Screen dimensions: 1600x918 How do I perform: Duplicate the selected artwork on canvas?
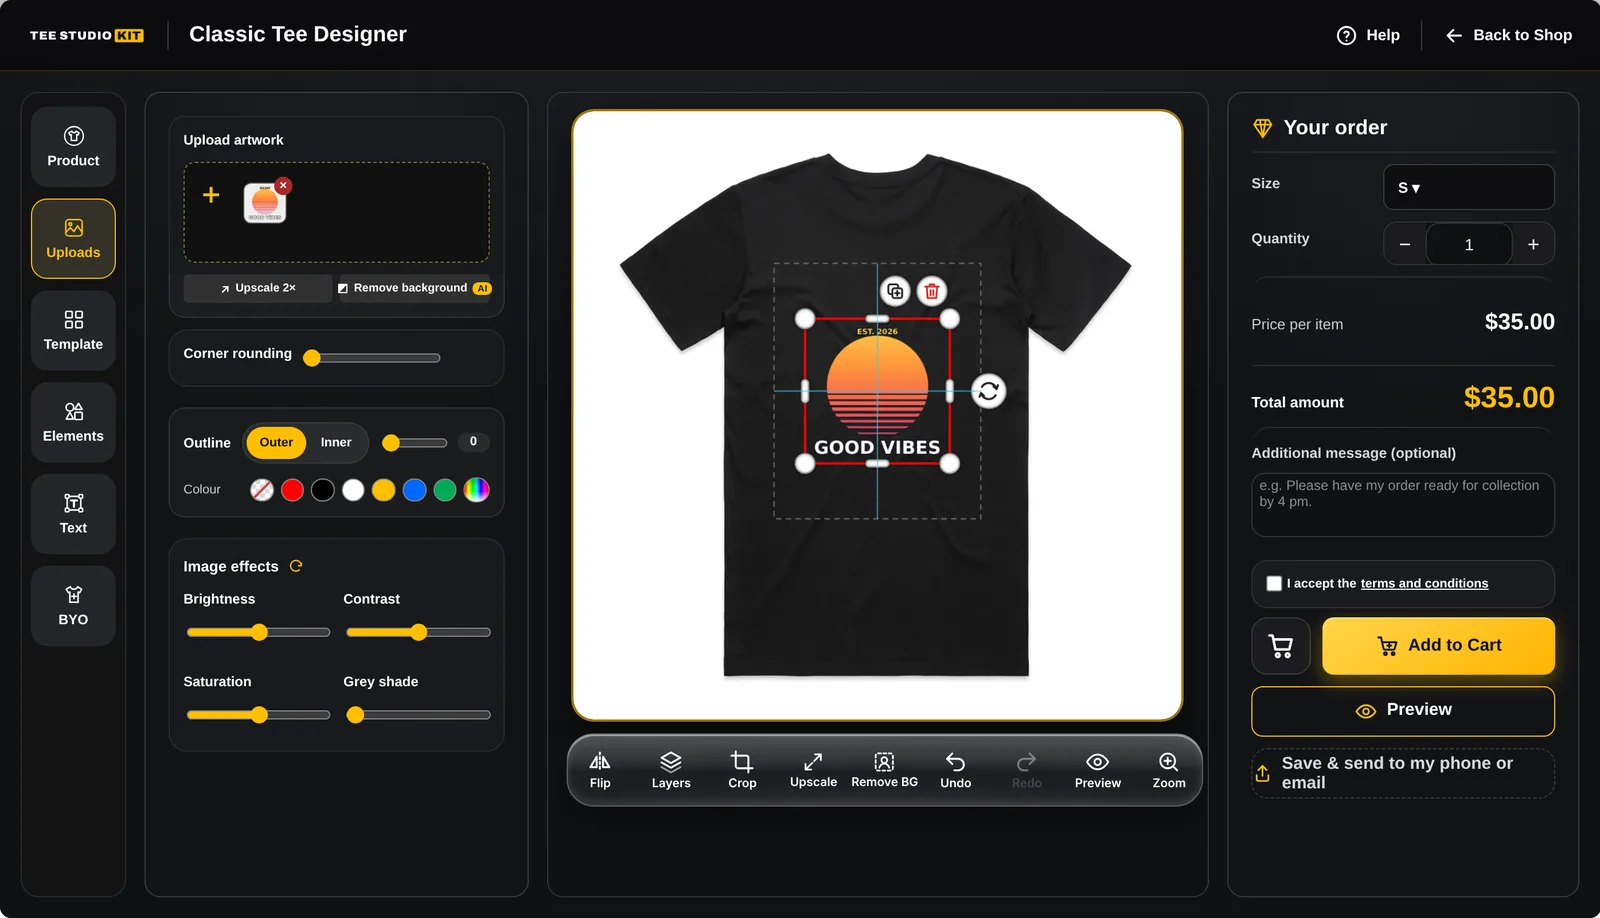click(x=895, y=291)
